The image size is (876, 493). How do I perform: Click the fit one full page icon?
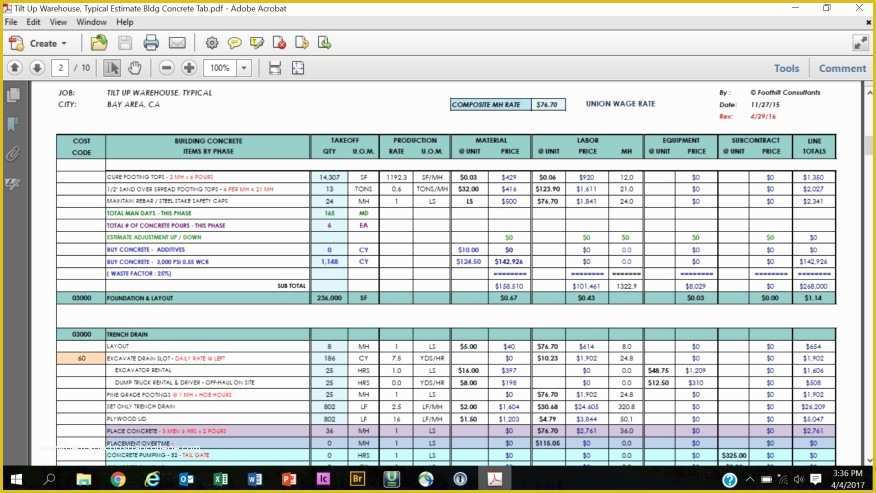[298, 68]
